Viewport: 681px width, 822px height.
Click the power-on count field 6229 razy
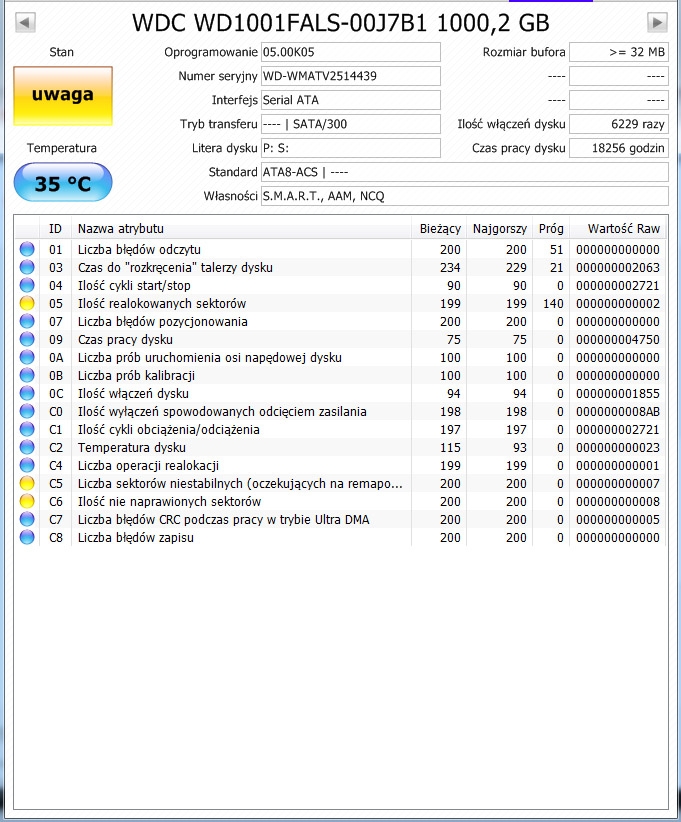(619, 124)
